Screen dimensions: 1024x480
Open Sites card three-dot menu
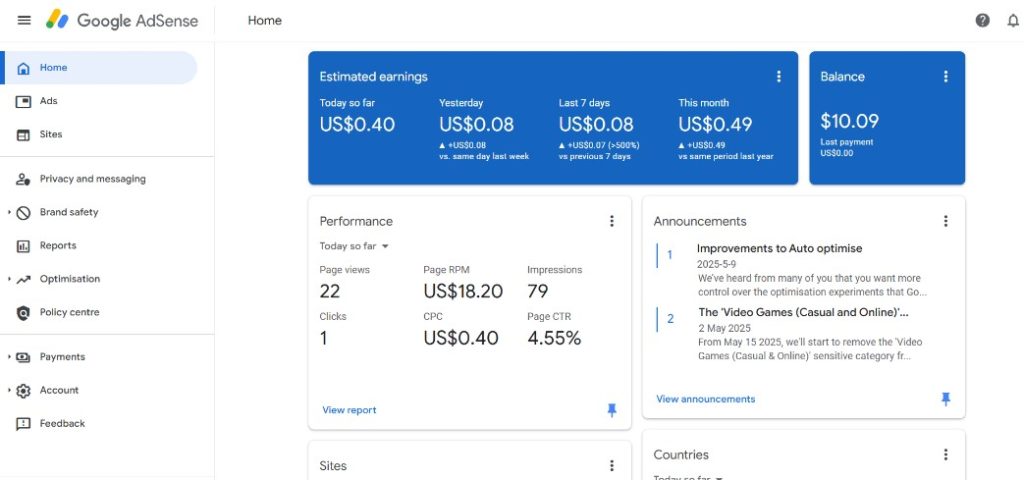(612, 466)
